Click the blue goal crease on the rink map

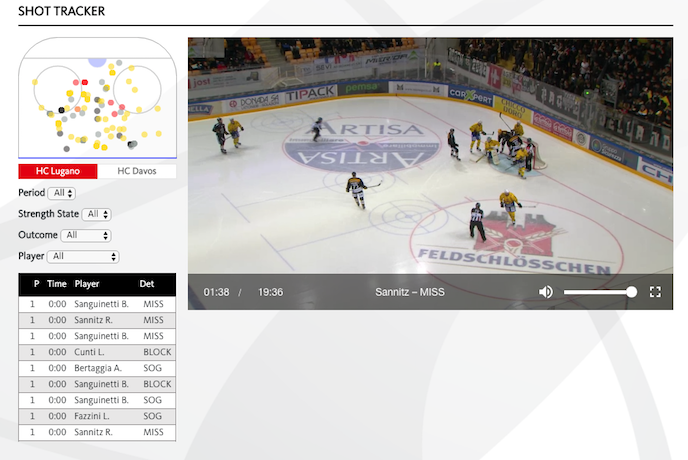pos(97,61)
